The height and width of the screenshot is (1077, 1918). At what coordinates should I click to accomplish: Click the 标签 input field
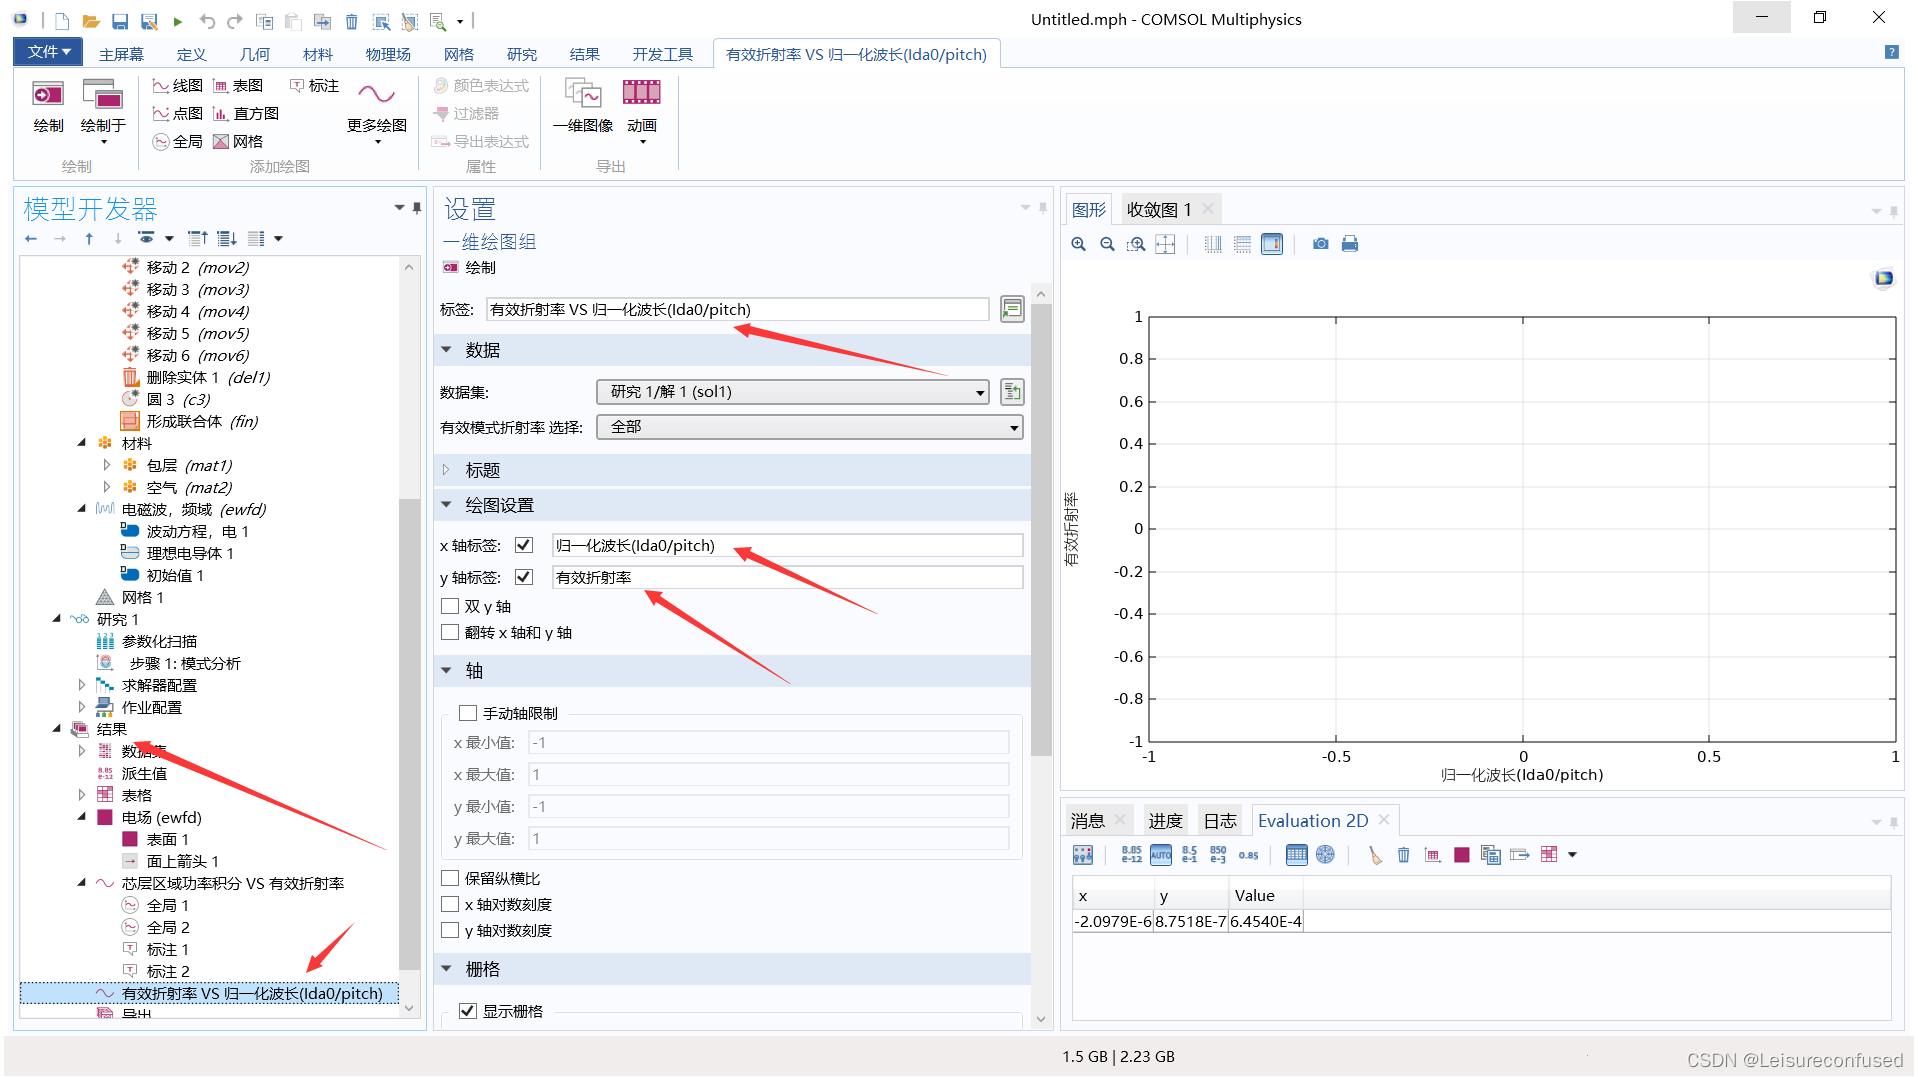tap(738, 310)
